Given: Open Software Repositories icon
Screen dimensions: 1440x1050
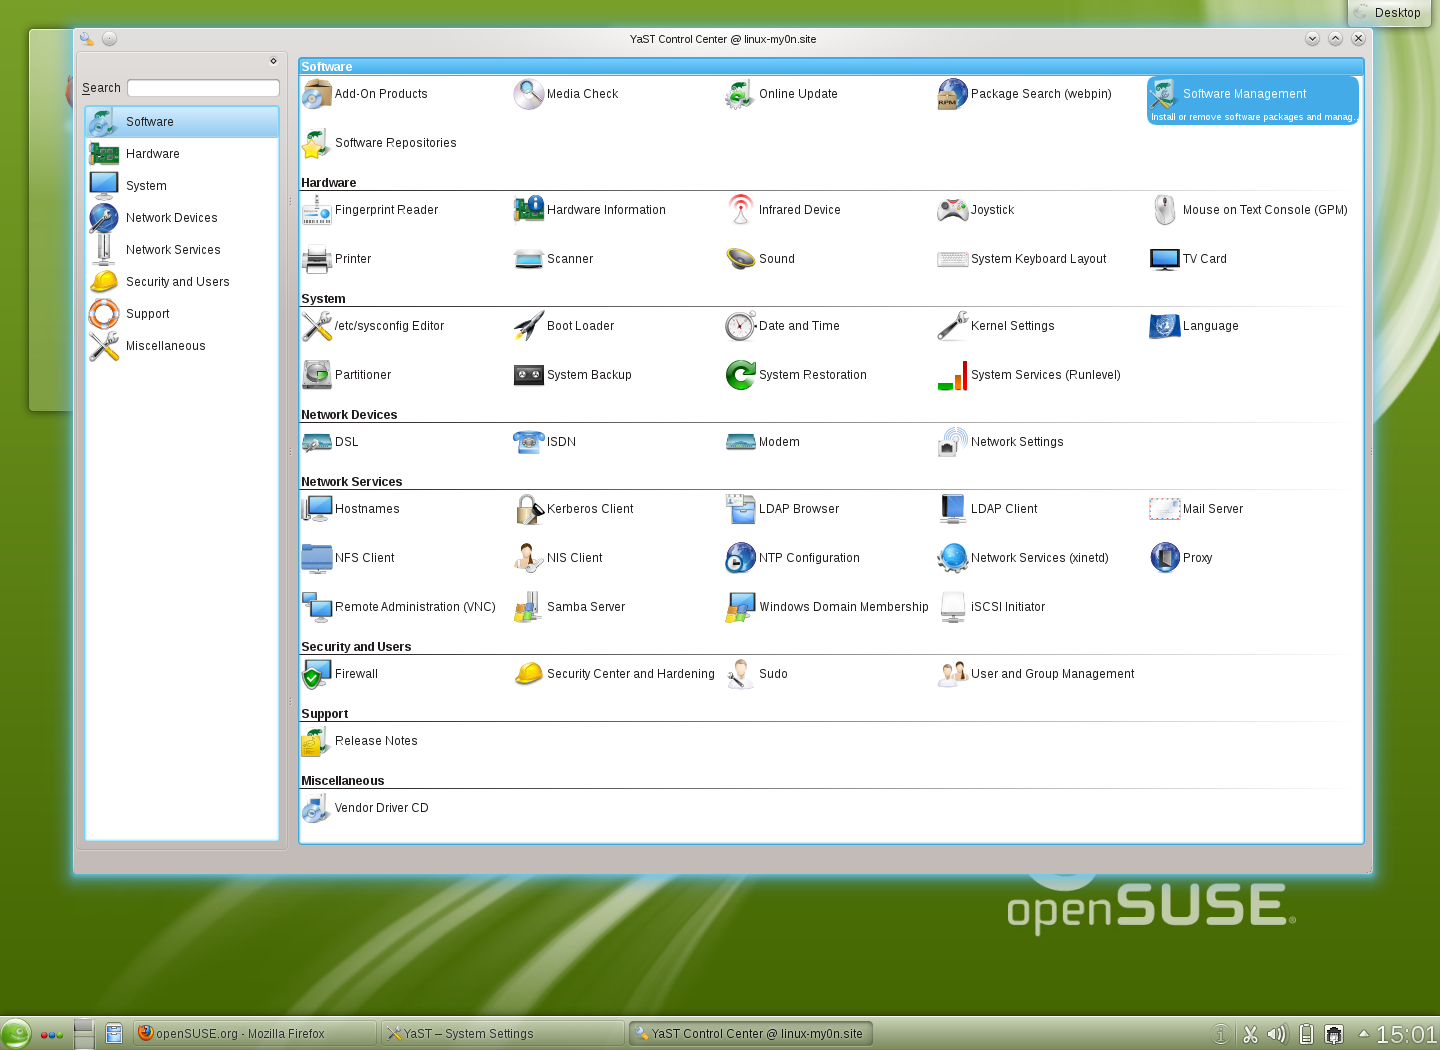Looking at the screenshot, I should (317, 143).
